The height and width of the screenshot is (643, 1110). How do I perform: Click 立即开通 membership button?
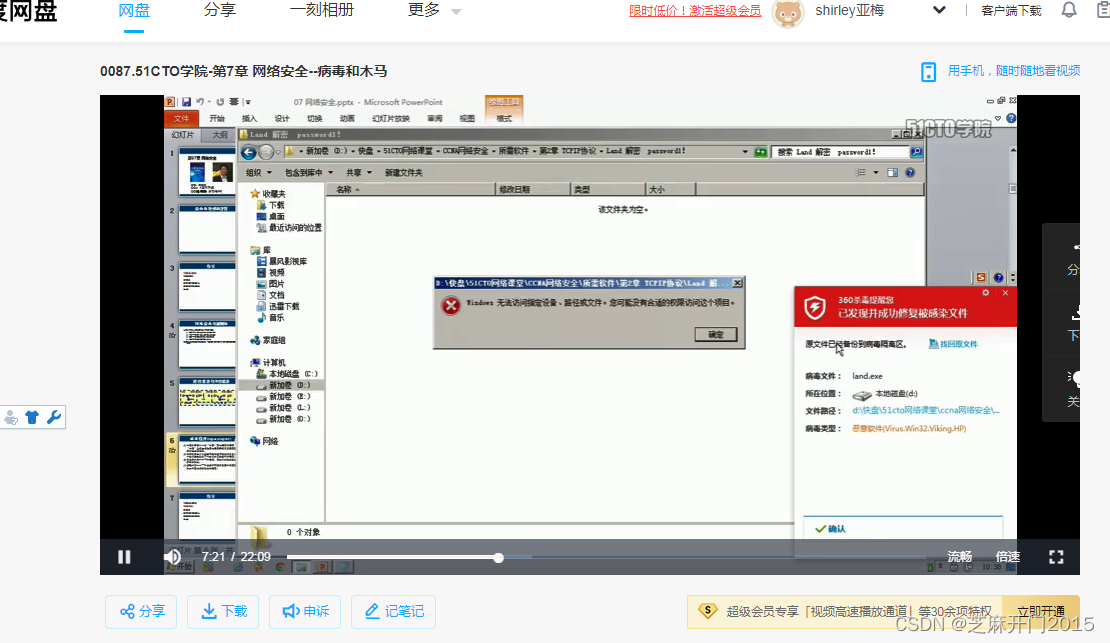coord(1041,611)
